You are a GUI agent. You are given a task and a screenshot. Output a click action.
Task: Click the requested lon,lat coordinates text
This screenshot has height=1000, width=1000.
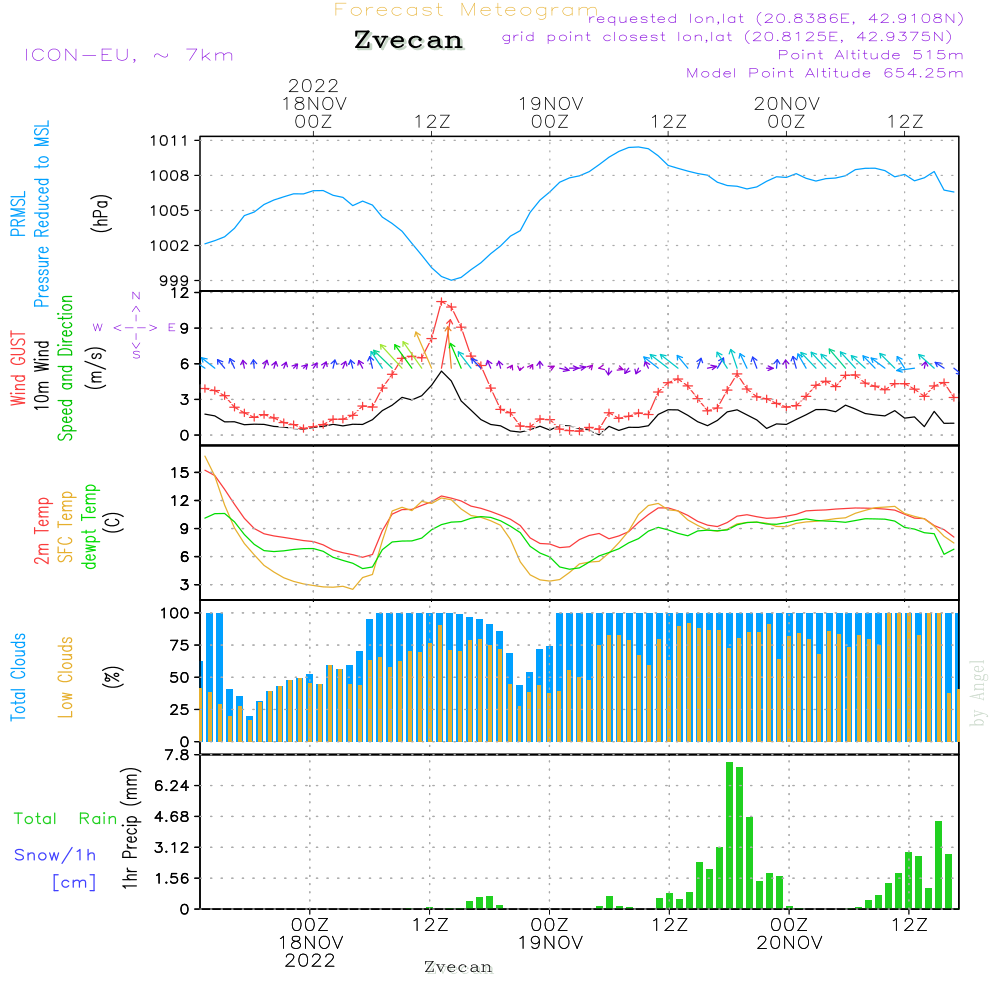pyautogui.click(x=776, y=18)
